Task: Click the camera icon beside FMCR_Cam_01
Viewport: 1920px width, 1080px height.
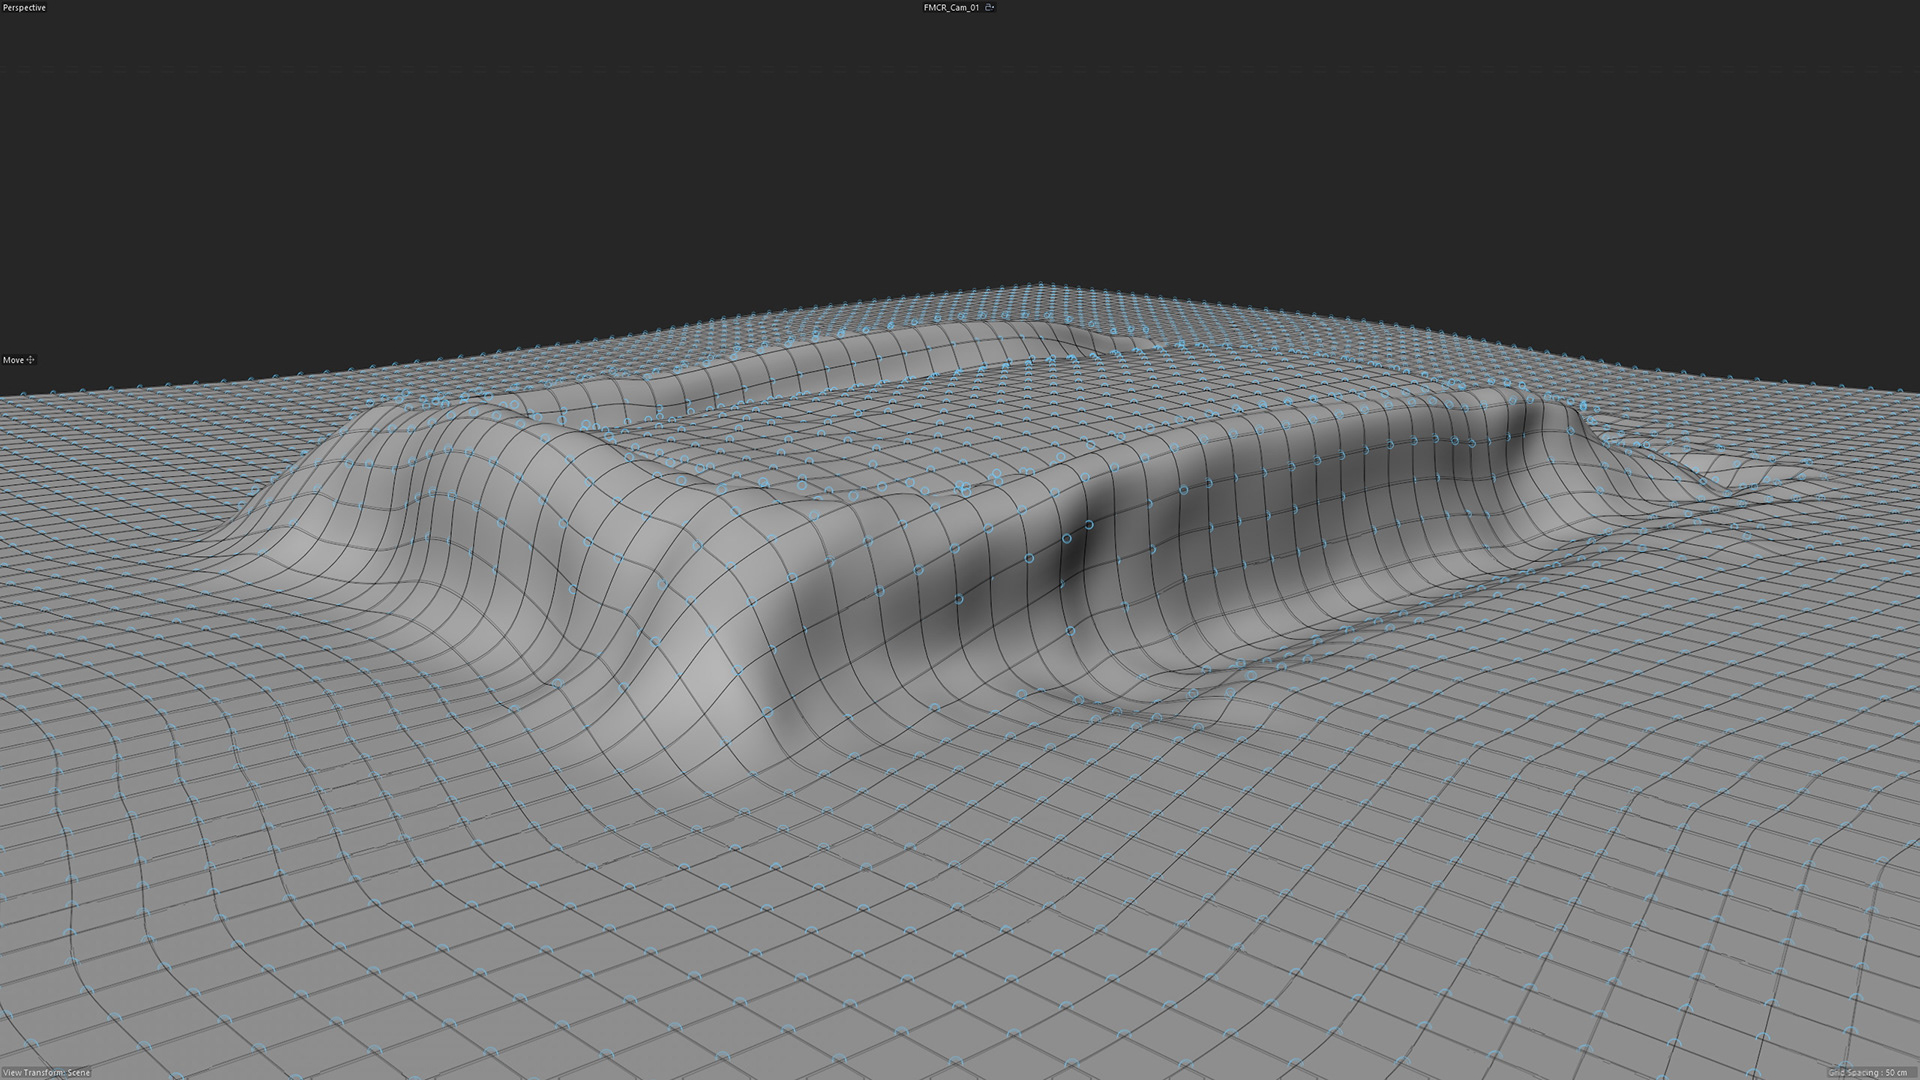Action: click(x=990, y=7)
